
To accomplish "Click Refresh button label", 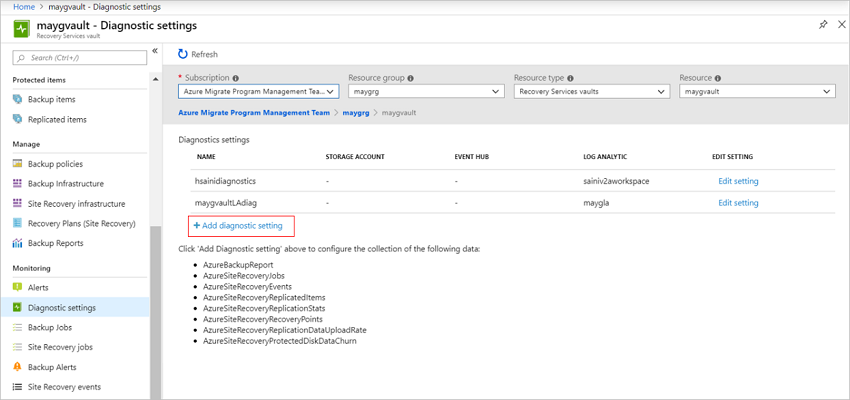I will (x=204, y=54).
